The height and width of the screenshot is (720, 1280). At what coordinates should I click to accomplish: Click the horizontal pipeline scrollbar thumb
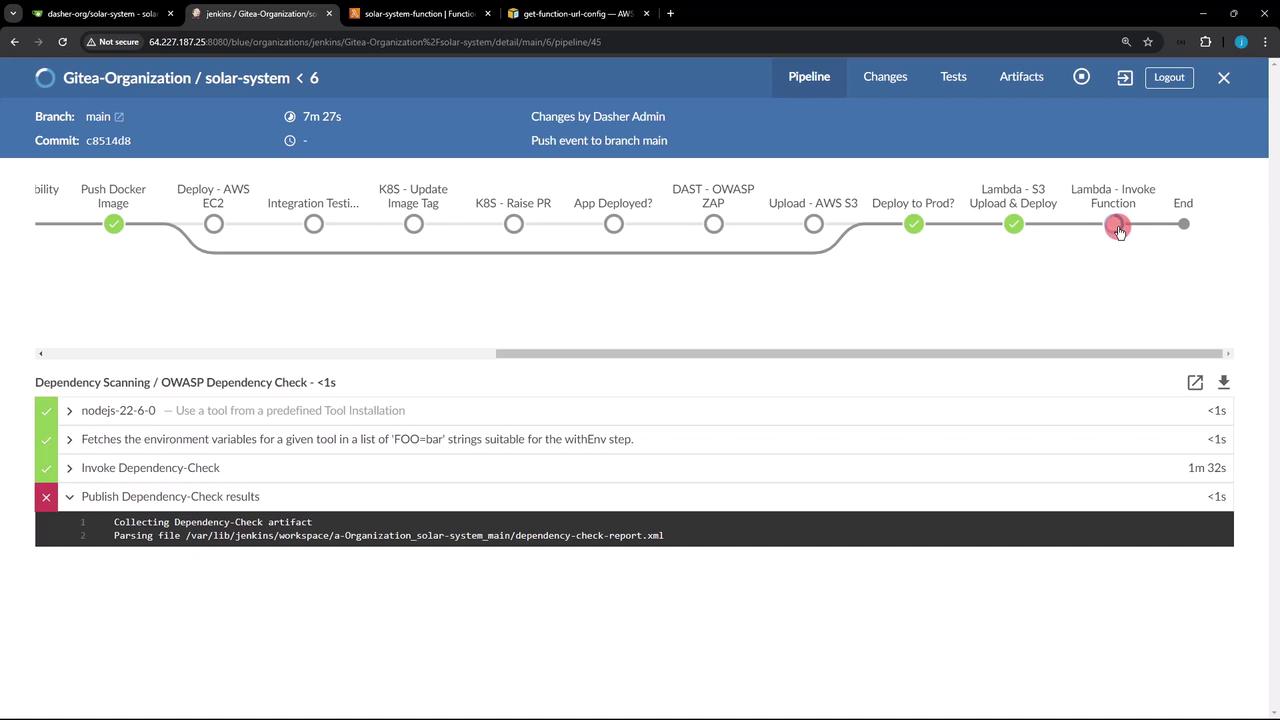[859, 353]
